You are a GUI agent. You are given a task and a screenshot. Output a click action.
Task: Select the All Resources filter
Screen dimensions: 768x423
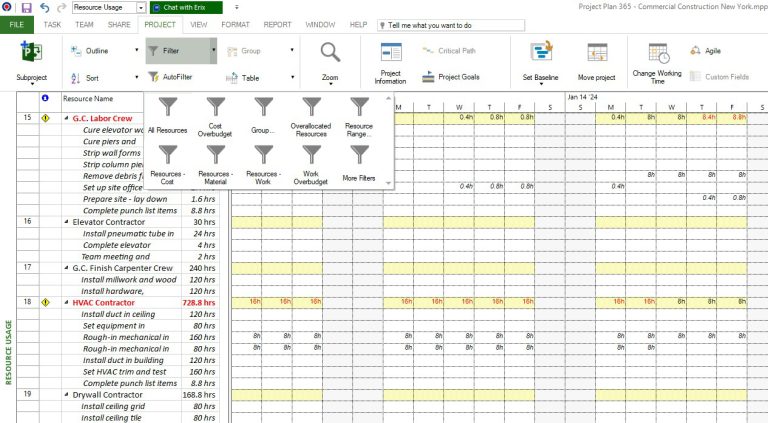(168, 115)
